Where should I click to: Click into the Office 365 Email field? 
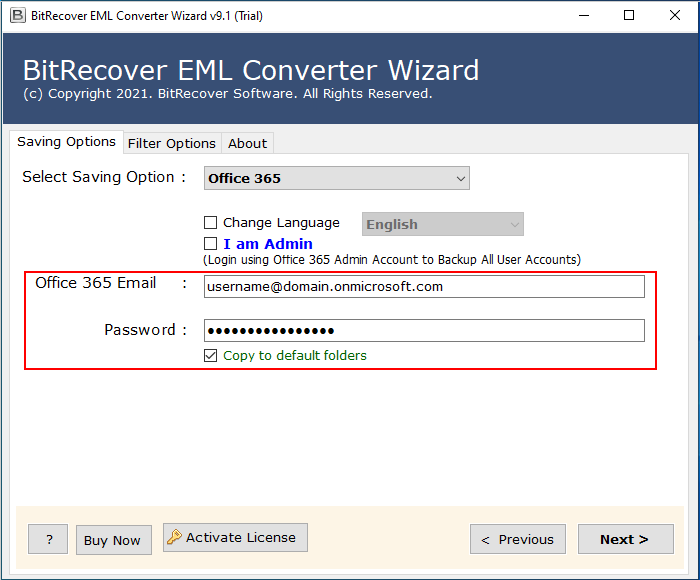tap(424, 287)
